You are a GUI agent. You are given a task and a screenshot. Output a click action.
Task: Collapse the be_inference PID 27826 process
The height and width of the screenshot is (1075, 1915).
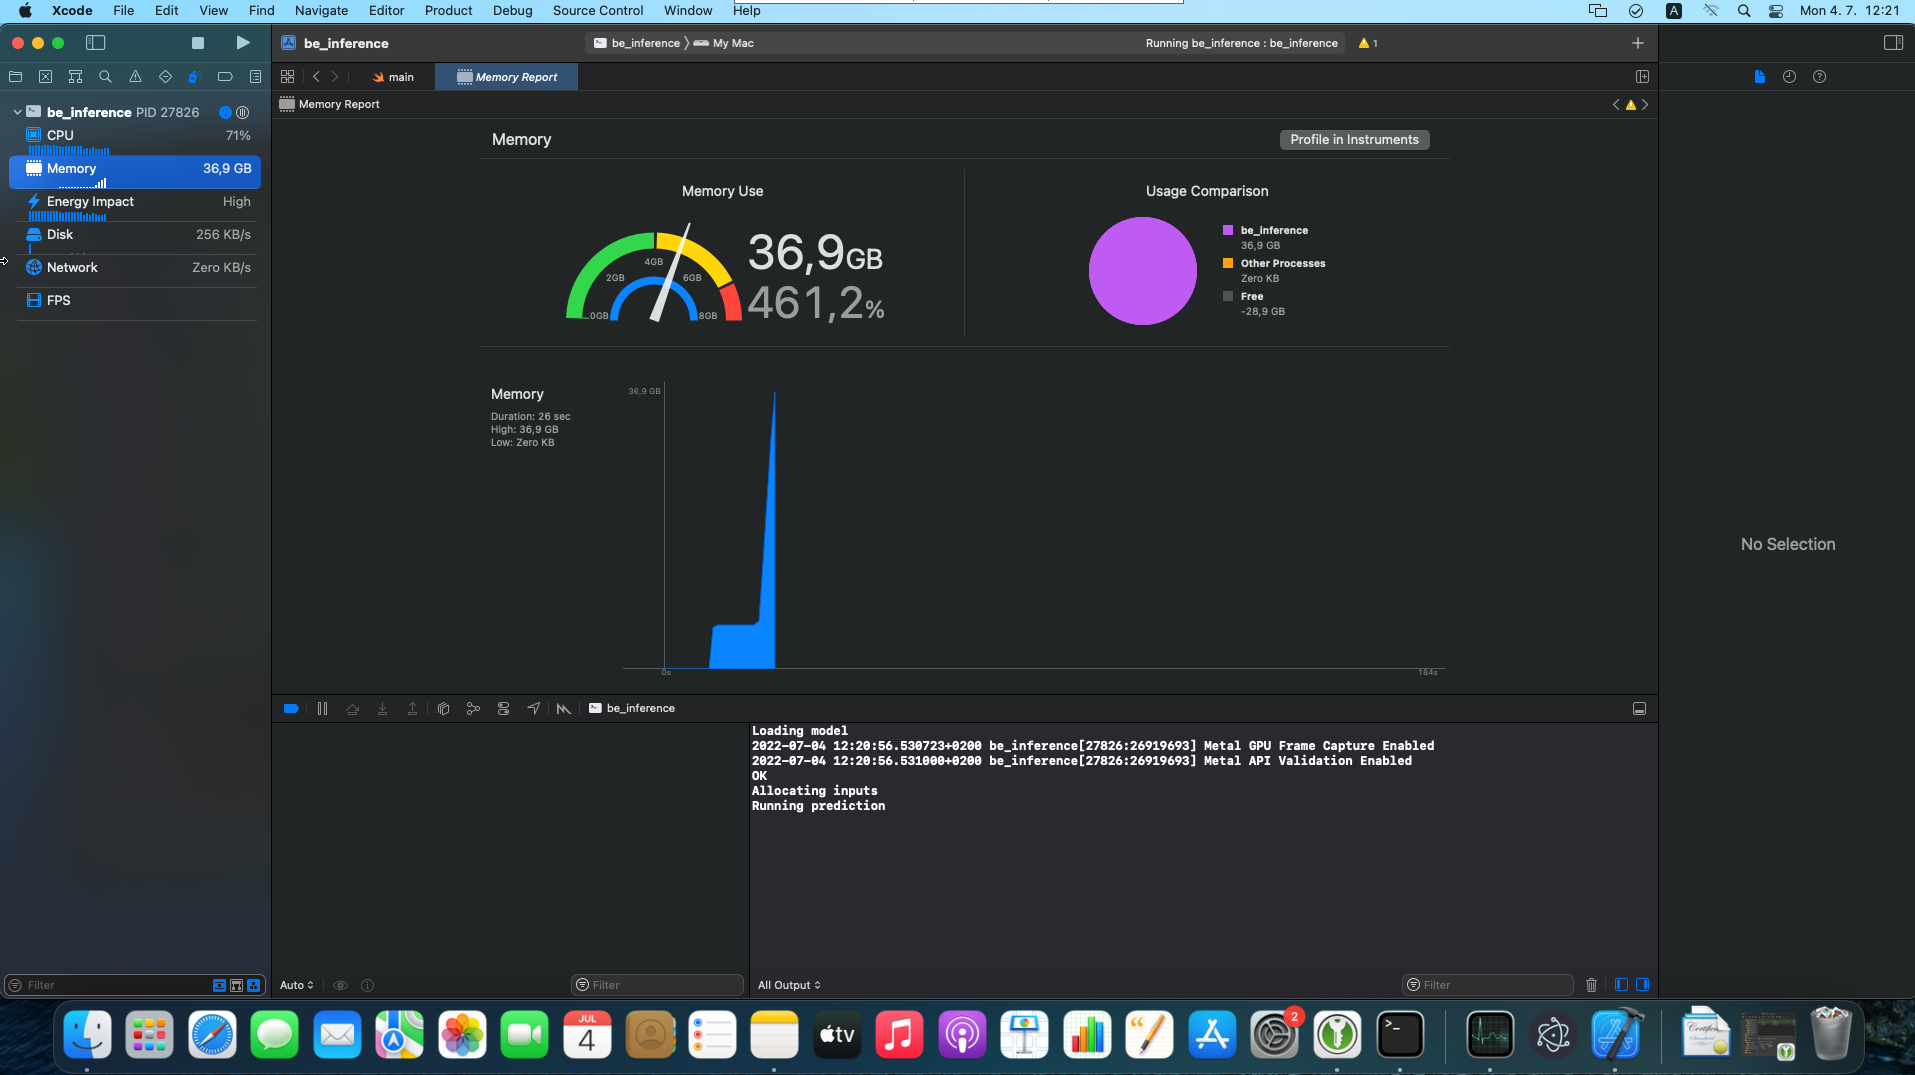click(17, 112)
